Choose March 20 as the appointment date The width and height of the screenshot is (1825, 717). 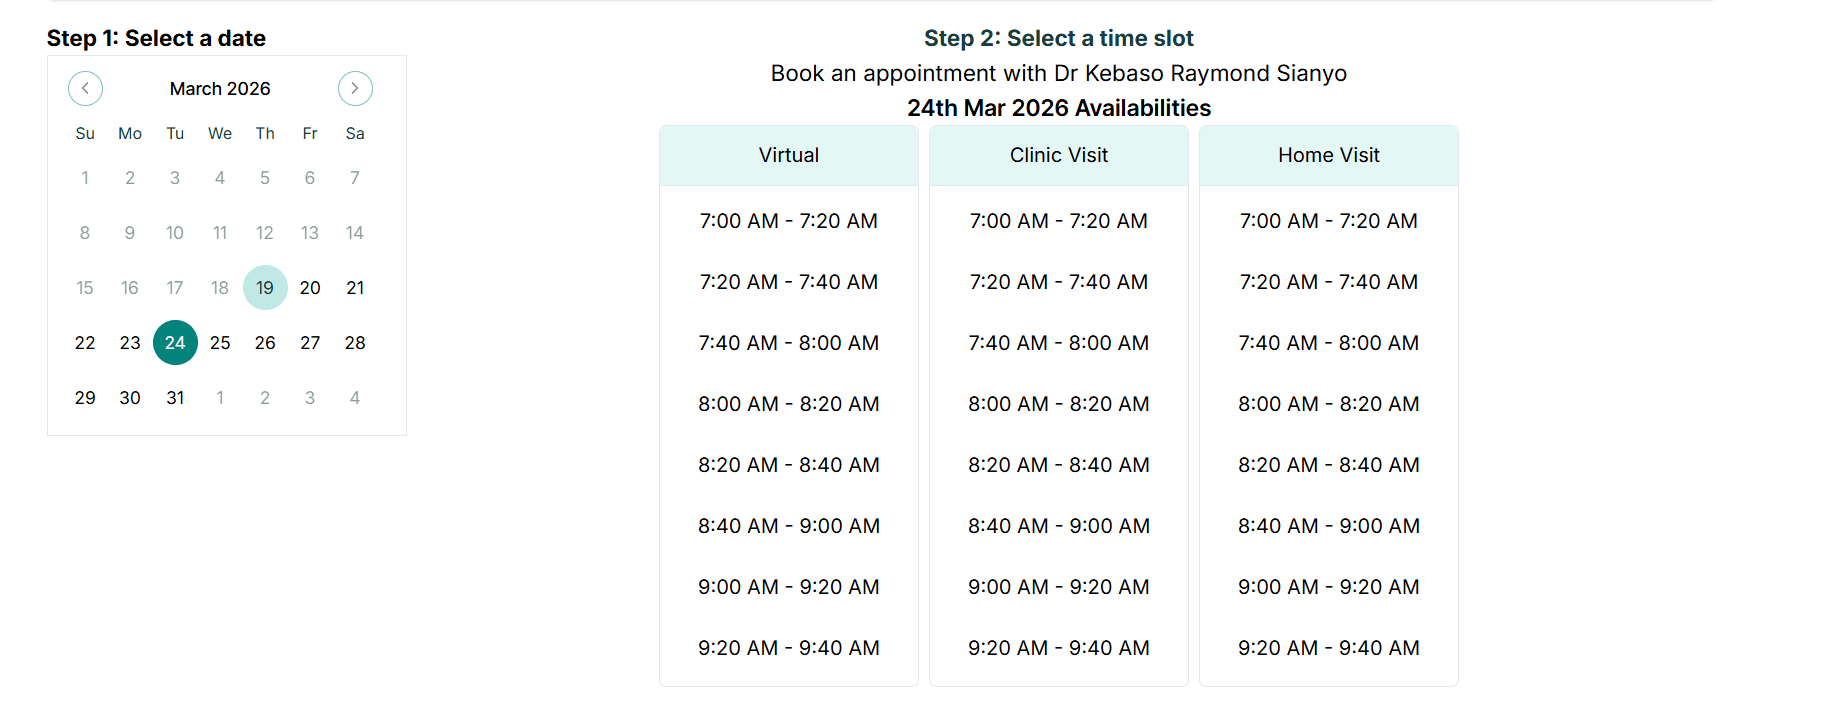pyautogui.click(x=310, y=287)
